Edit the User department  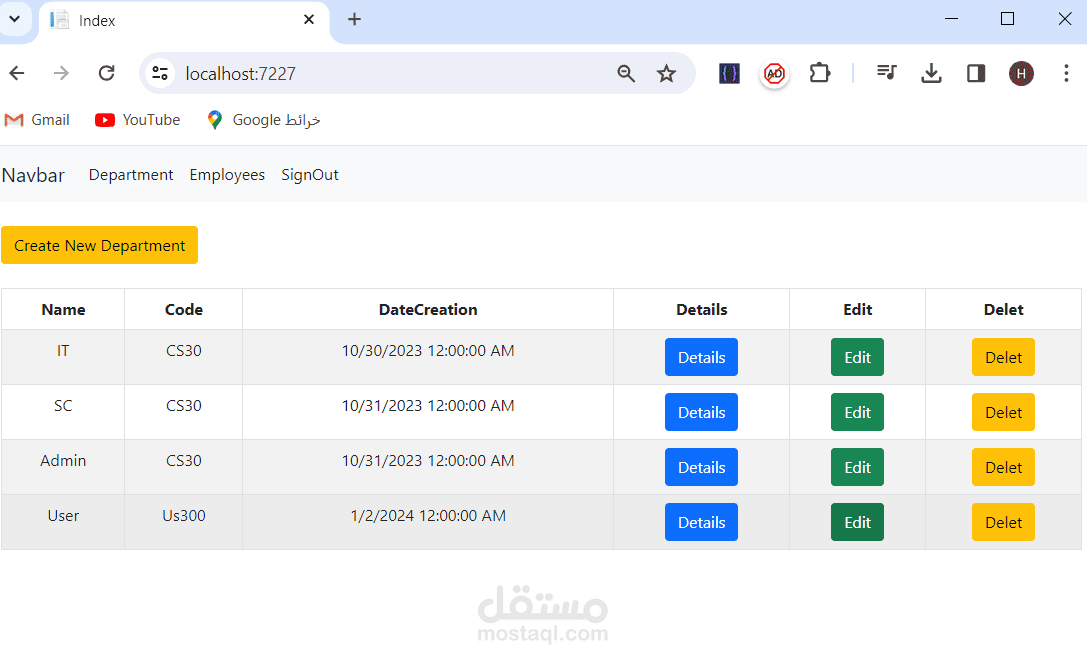click(x=858, y=522)
